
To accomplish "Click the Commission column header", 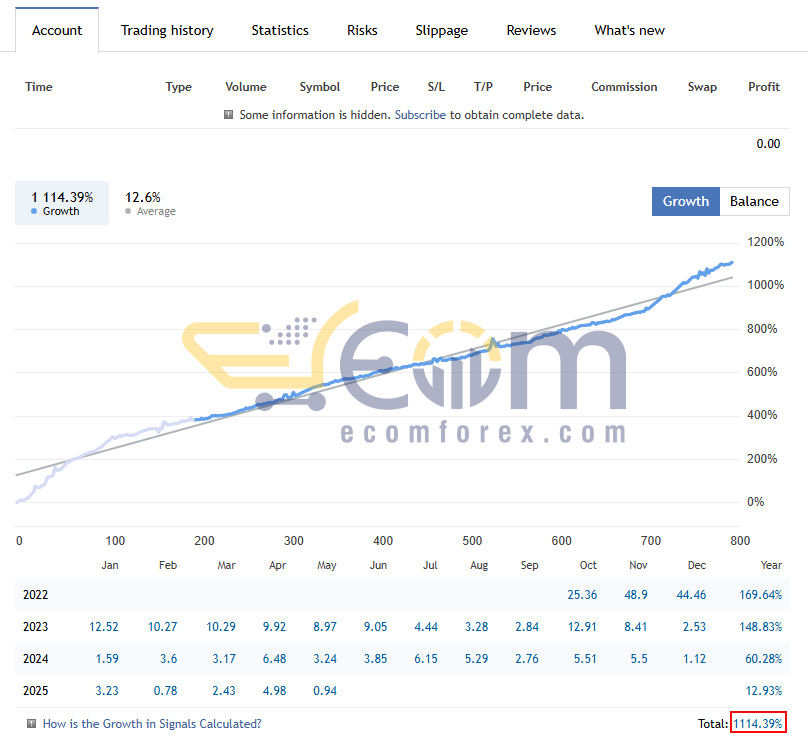I will pyautogui.click(x=624, y=87).
